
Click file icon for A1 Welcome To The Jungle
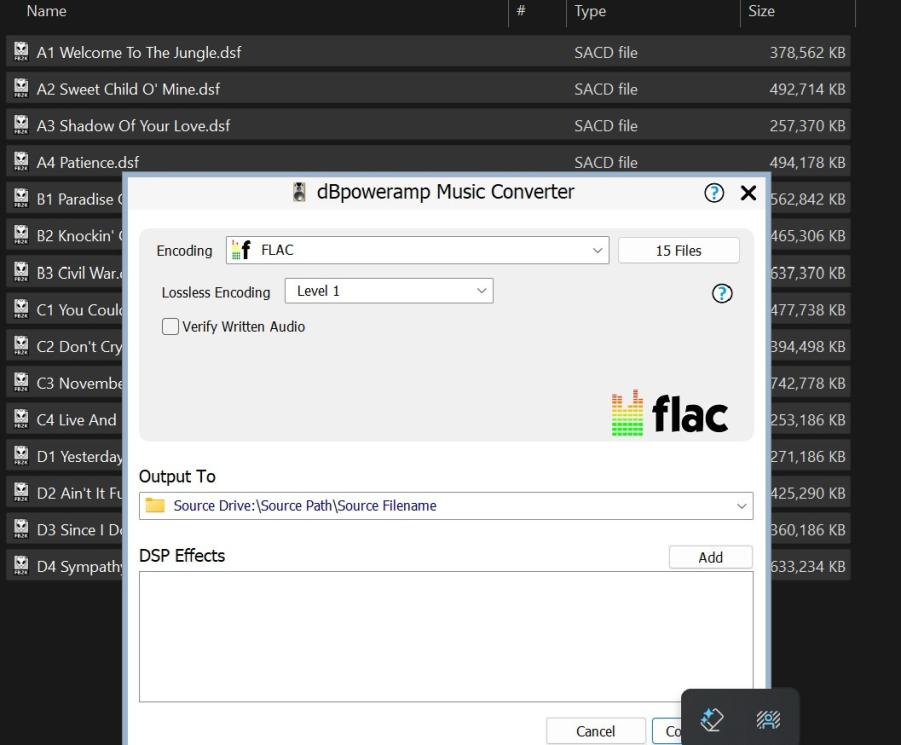click(21, 52)
